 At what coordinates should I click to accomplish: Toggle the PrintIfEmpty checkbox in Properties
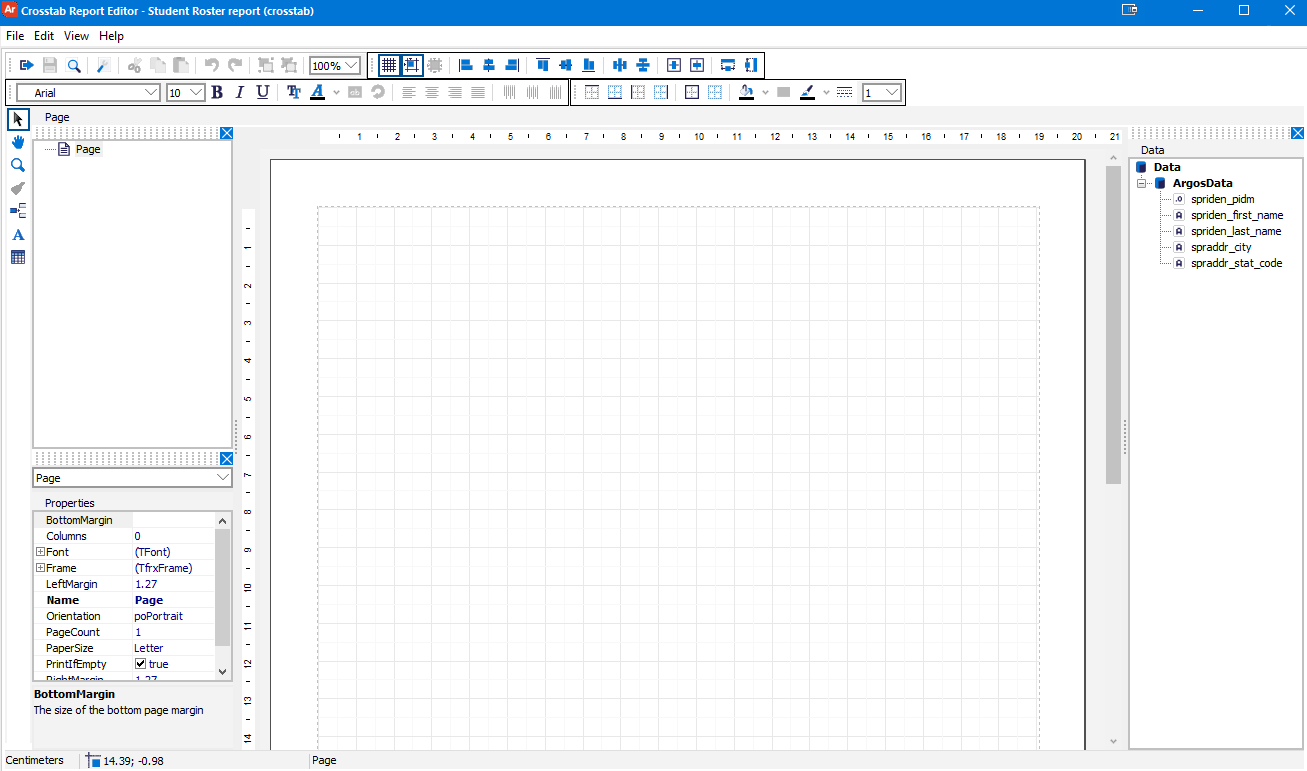(x=140, y=663)
